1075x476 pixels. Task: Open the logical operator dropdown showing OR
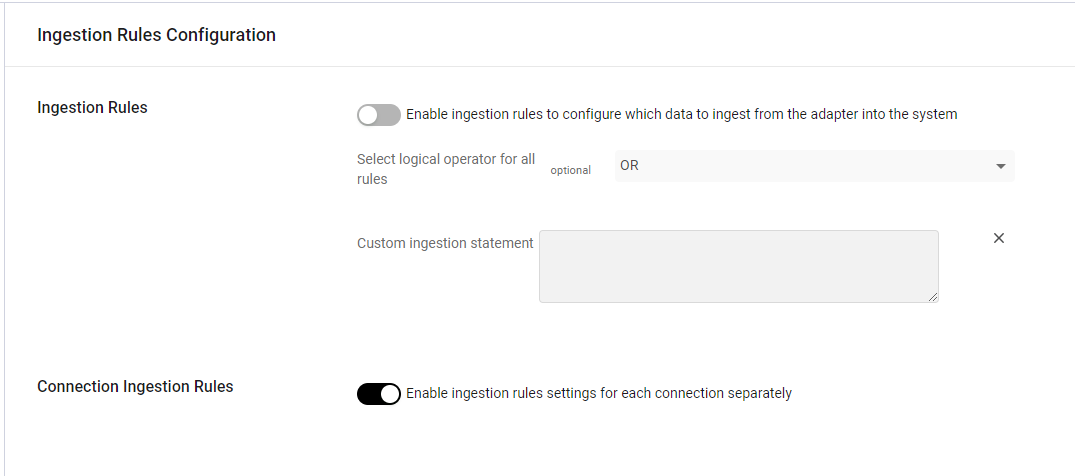(814, 166)
